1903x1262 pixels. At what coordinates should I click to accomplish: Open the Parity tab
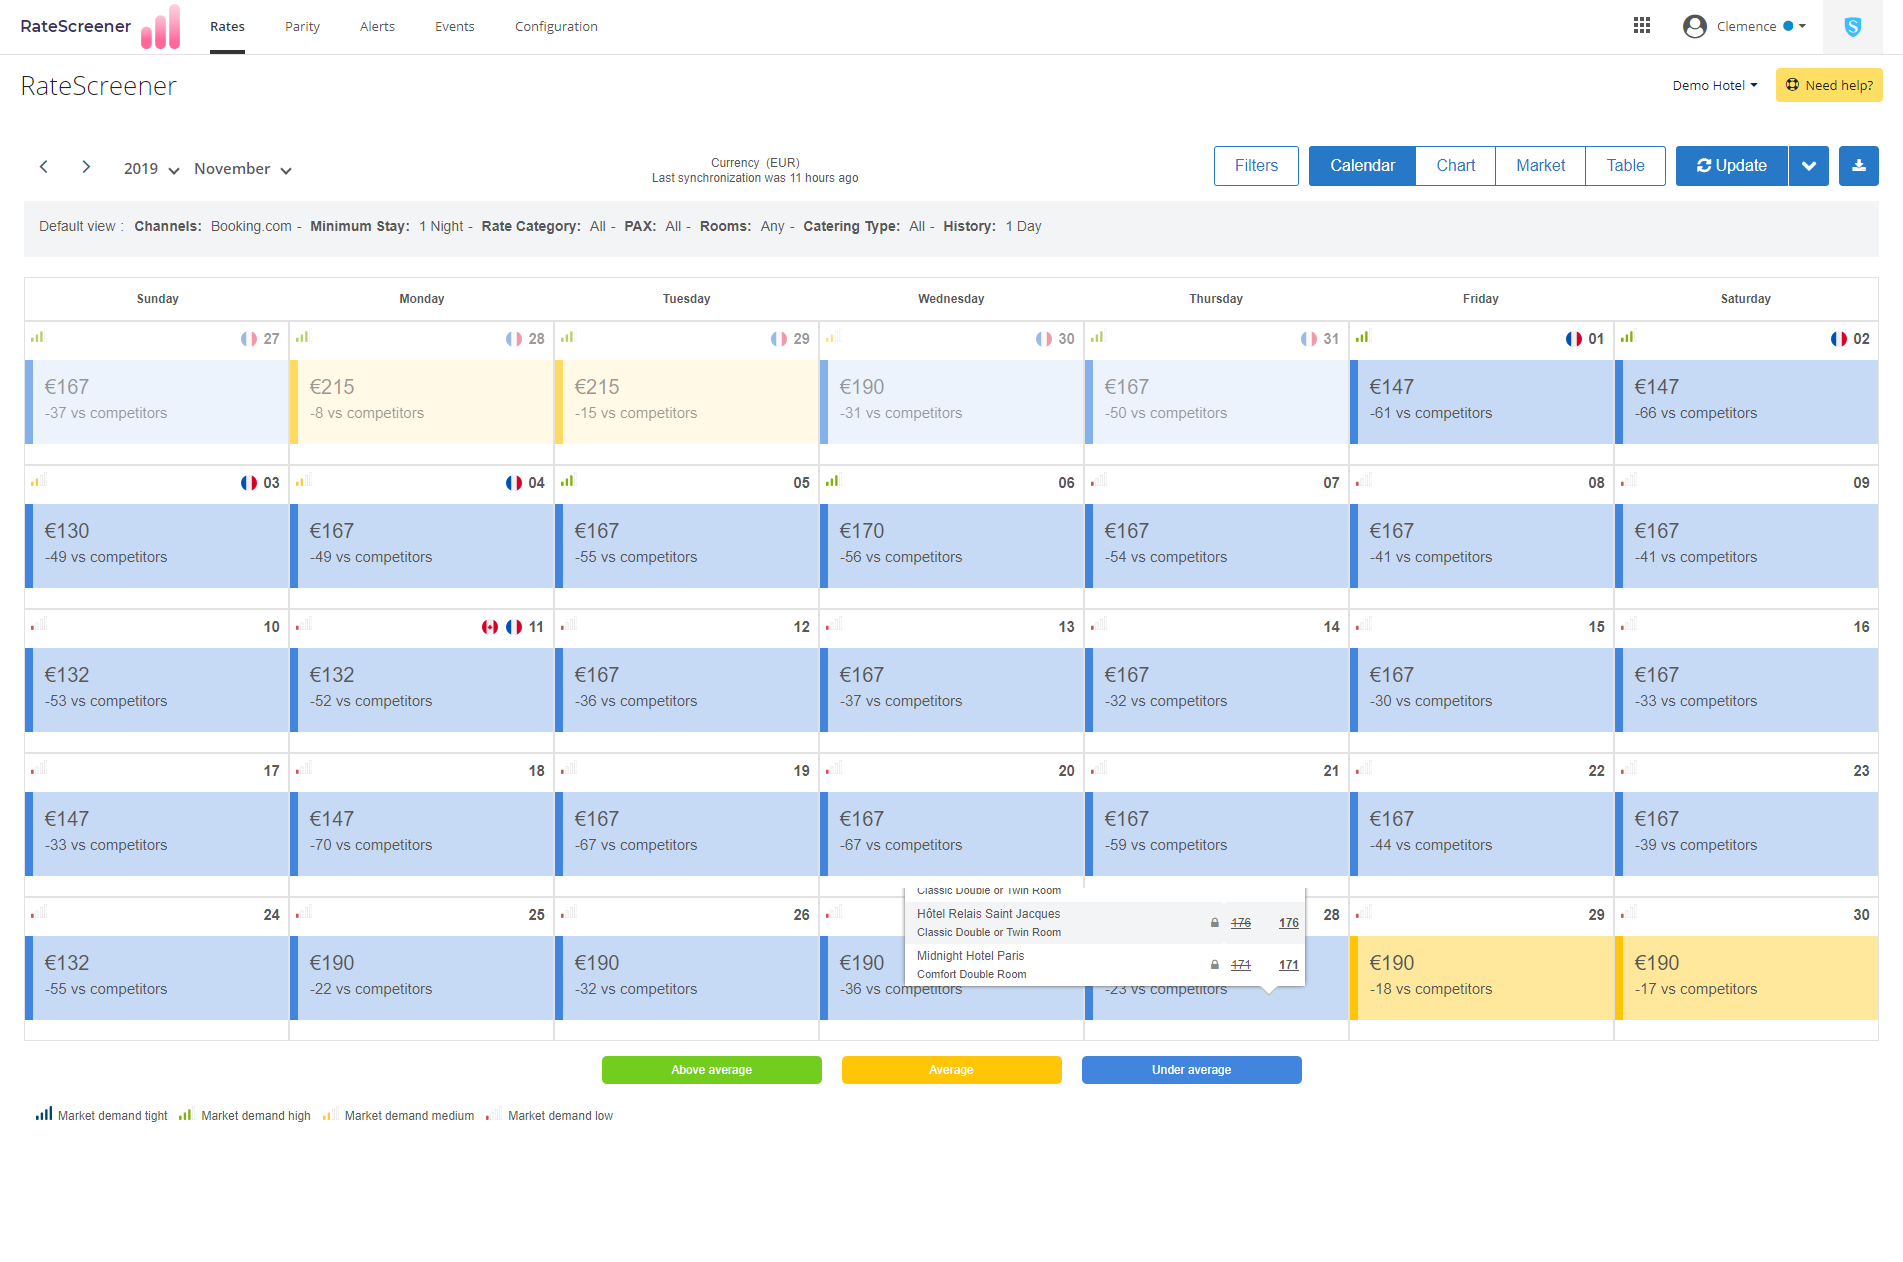tap(302, 27)
